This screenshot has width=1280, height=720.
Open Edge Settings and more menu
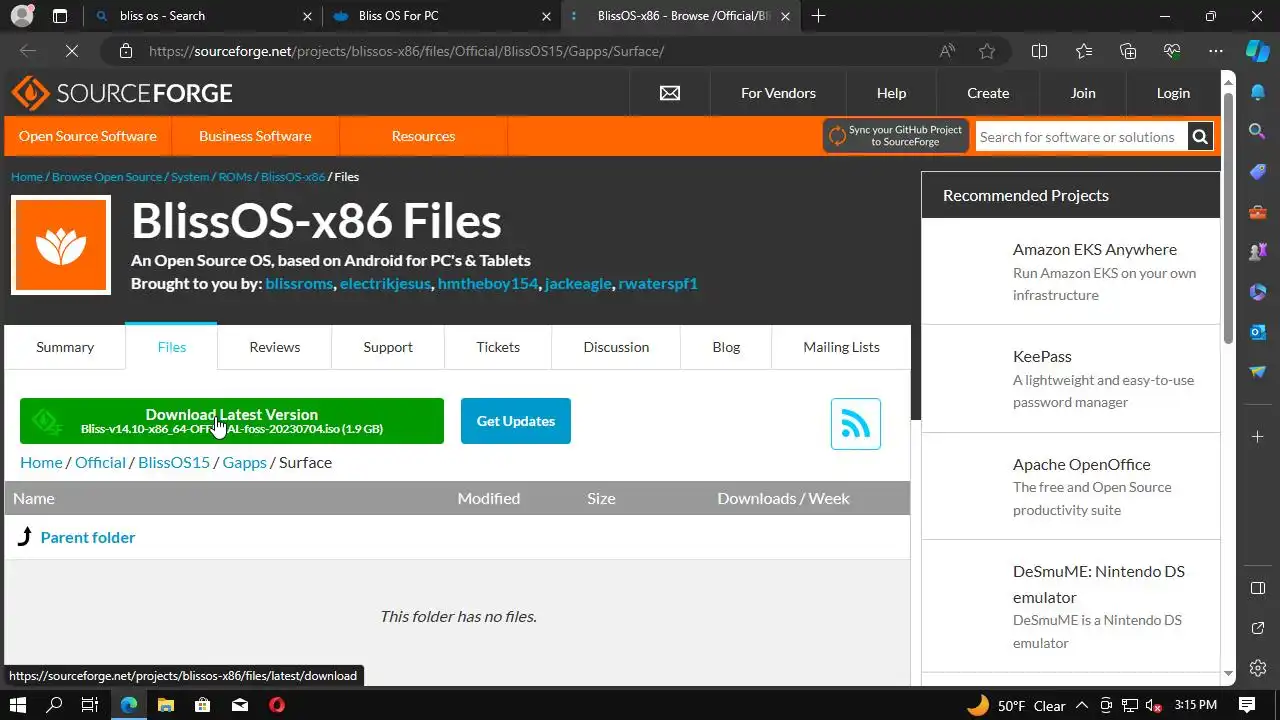click(x=1216, y=51)
